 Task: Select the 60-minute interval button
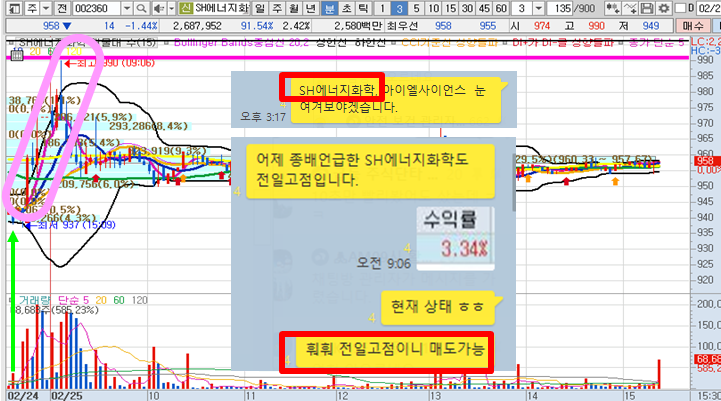[x=501, y=8]
